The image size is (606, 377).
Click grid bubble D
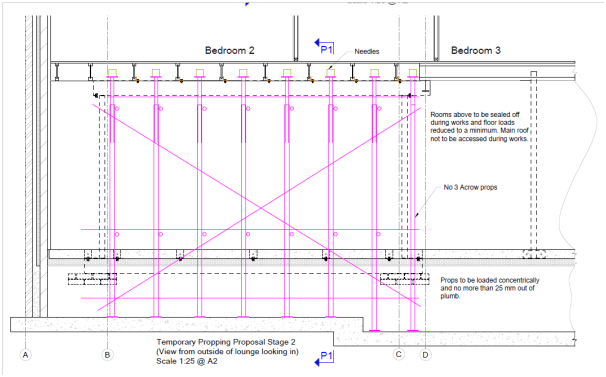click(x=426, y=355)
